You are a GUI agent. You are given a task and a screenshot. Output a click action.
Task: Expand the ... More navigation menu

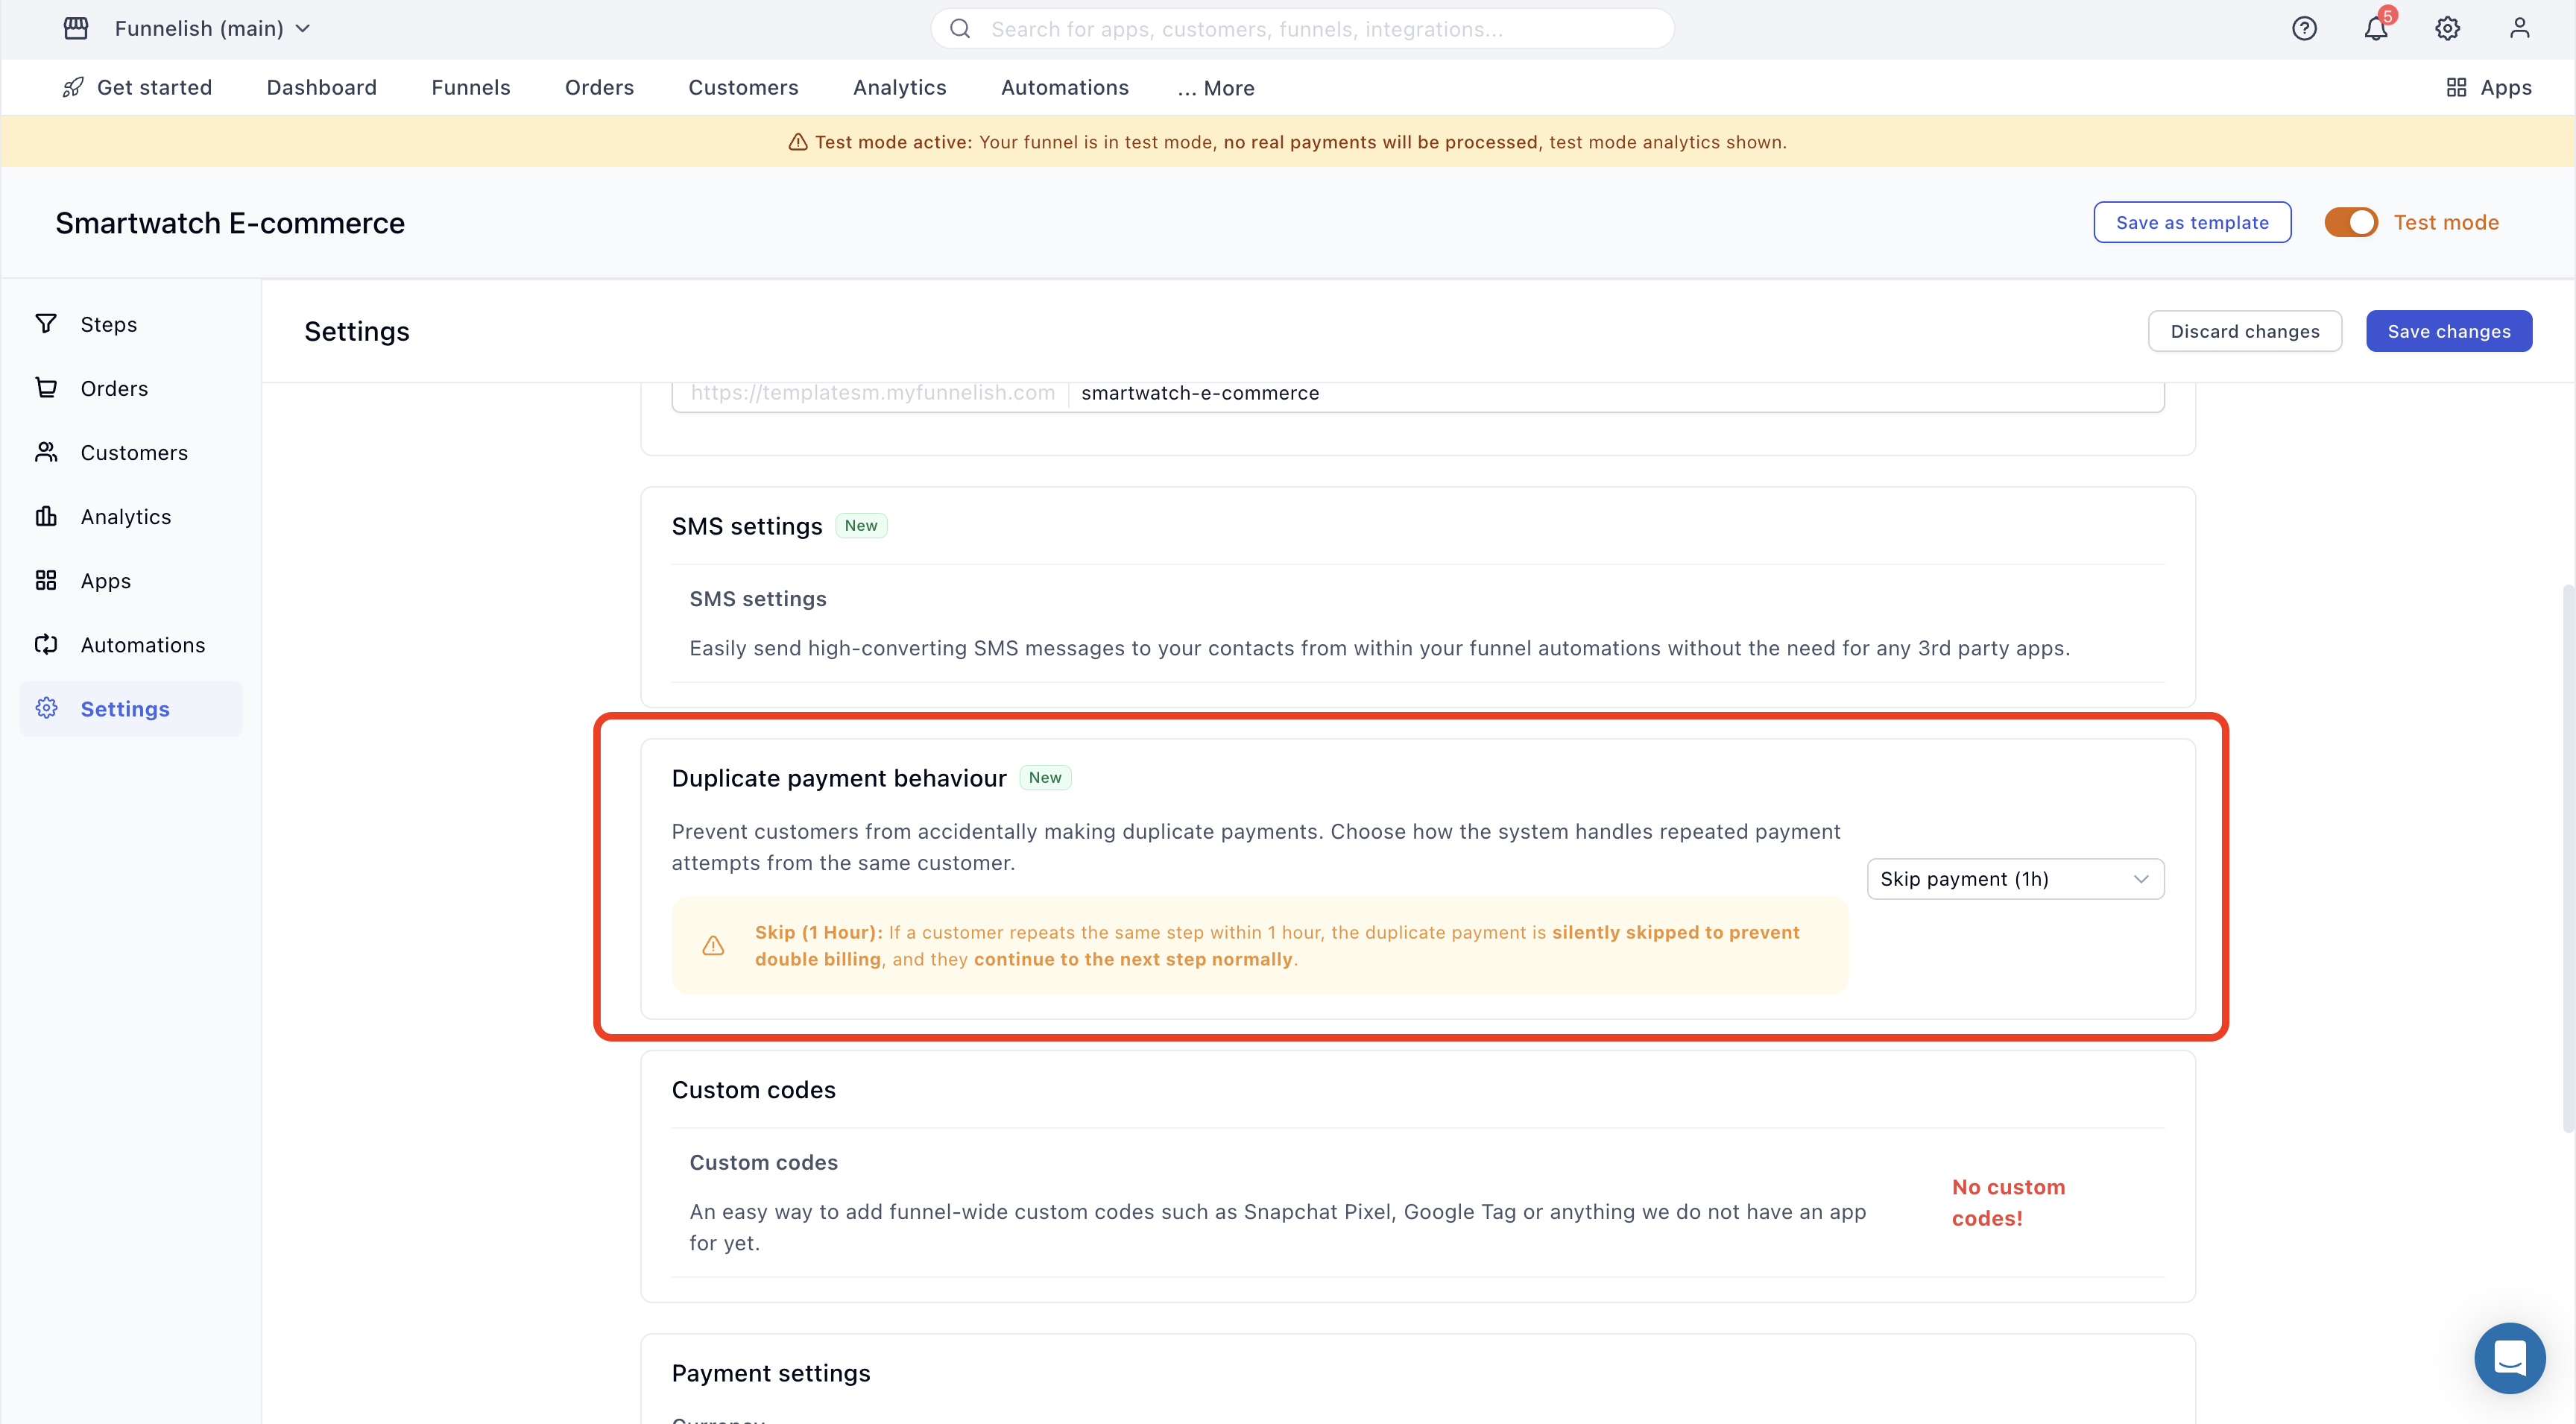coord(1216,88)
